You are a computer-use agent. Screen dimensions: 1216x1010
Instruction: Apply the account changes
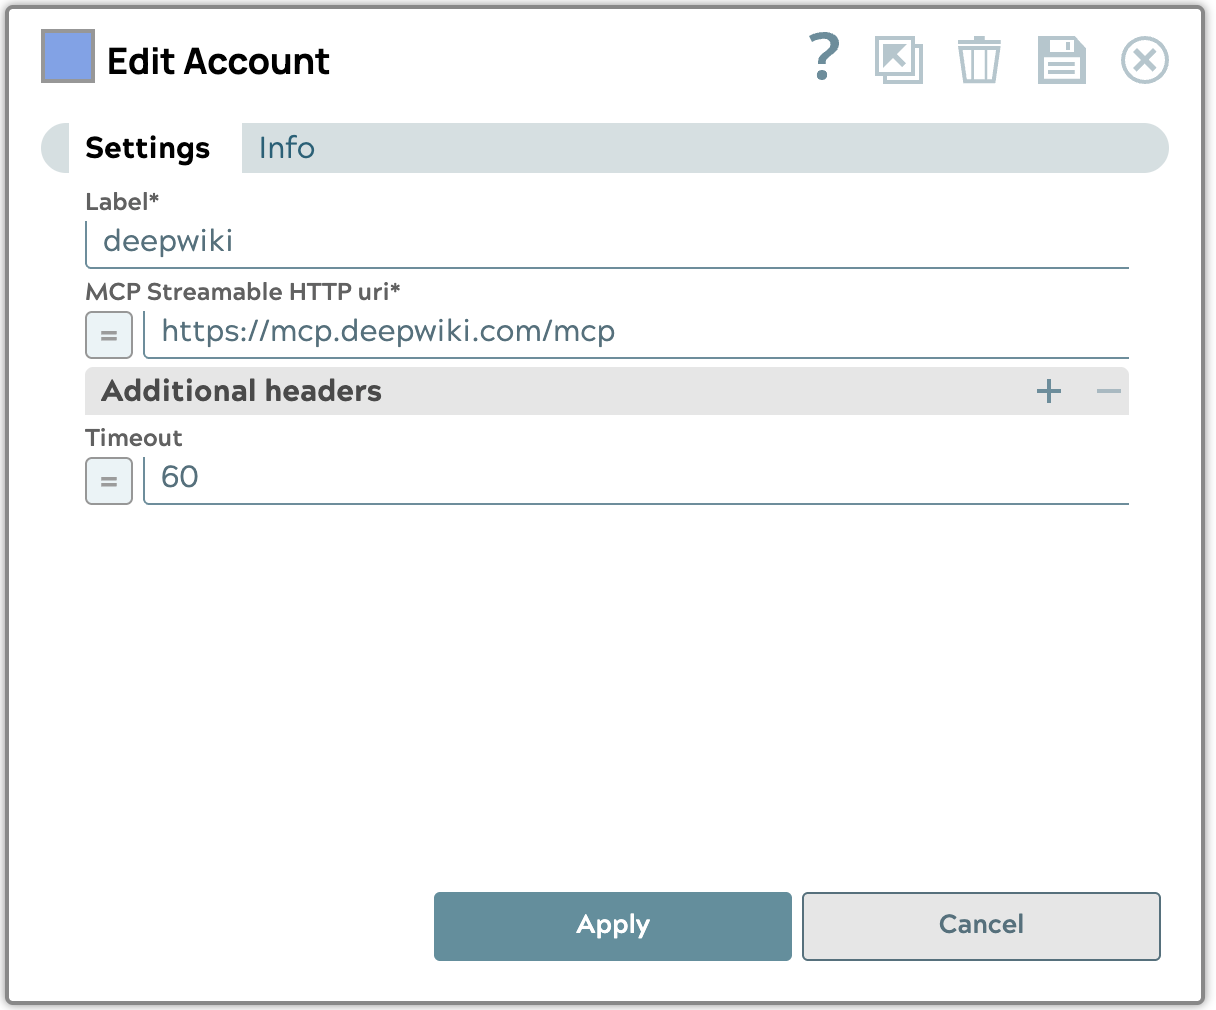[x=612, y=925]
